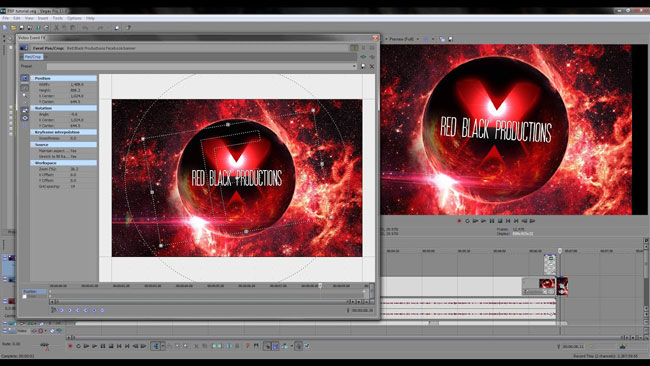
Task: Open the Preset dropdown in Pan/Crop window
Action: [354, 66]
